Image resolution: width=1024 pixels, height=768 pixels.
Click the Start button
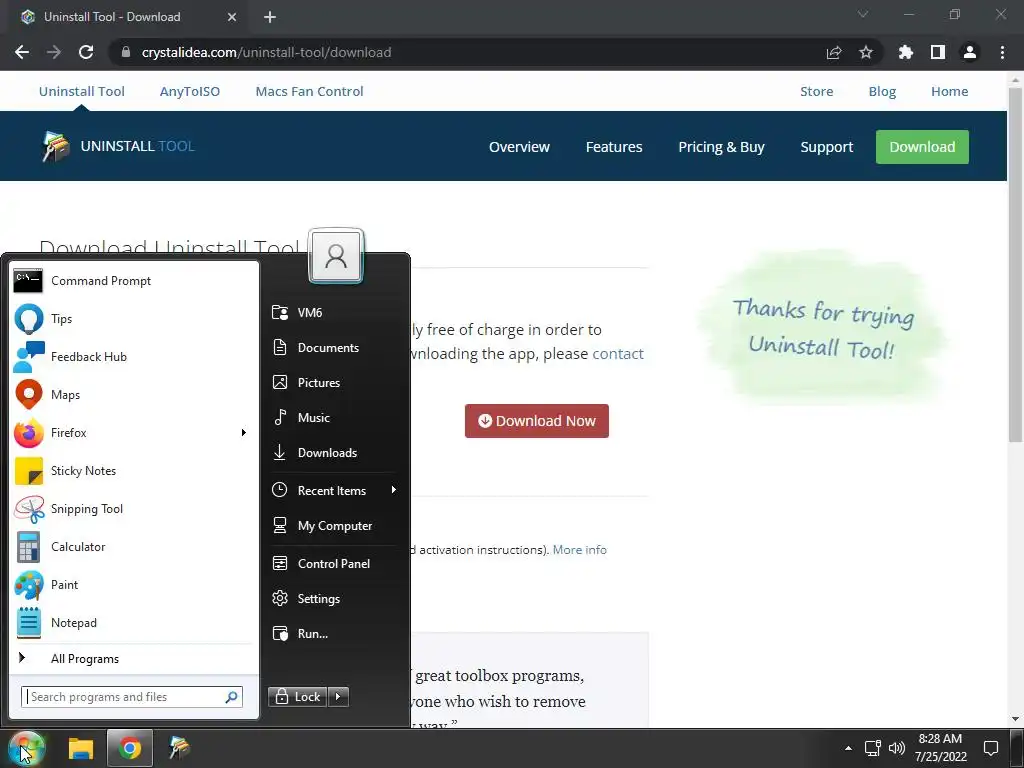pos(25,748)
